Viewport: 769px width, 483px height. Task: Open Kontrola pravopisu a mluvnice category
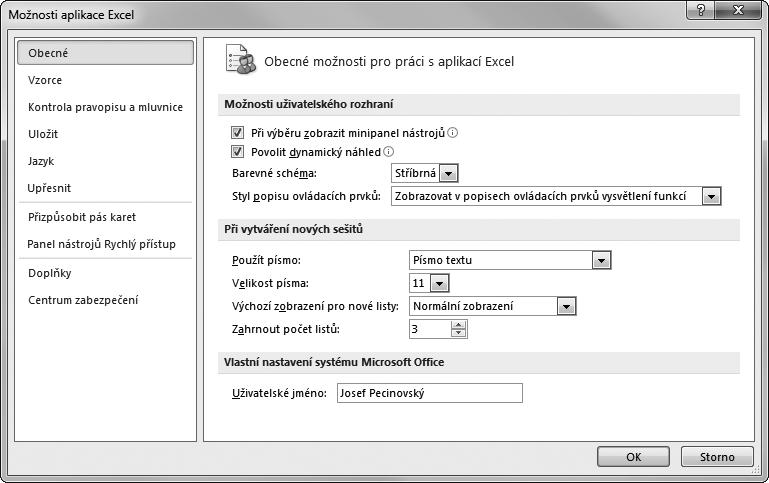tap(105, 107)
